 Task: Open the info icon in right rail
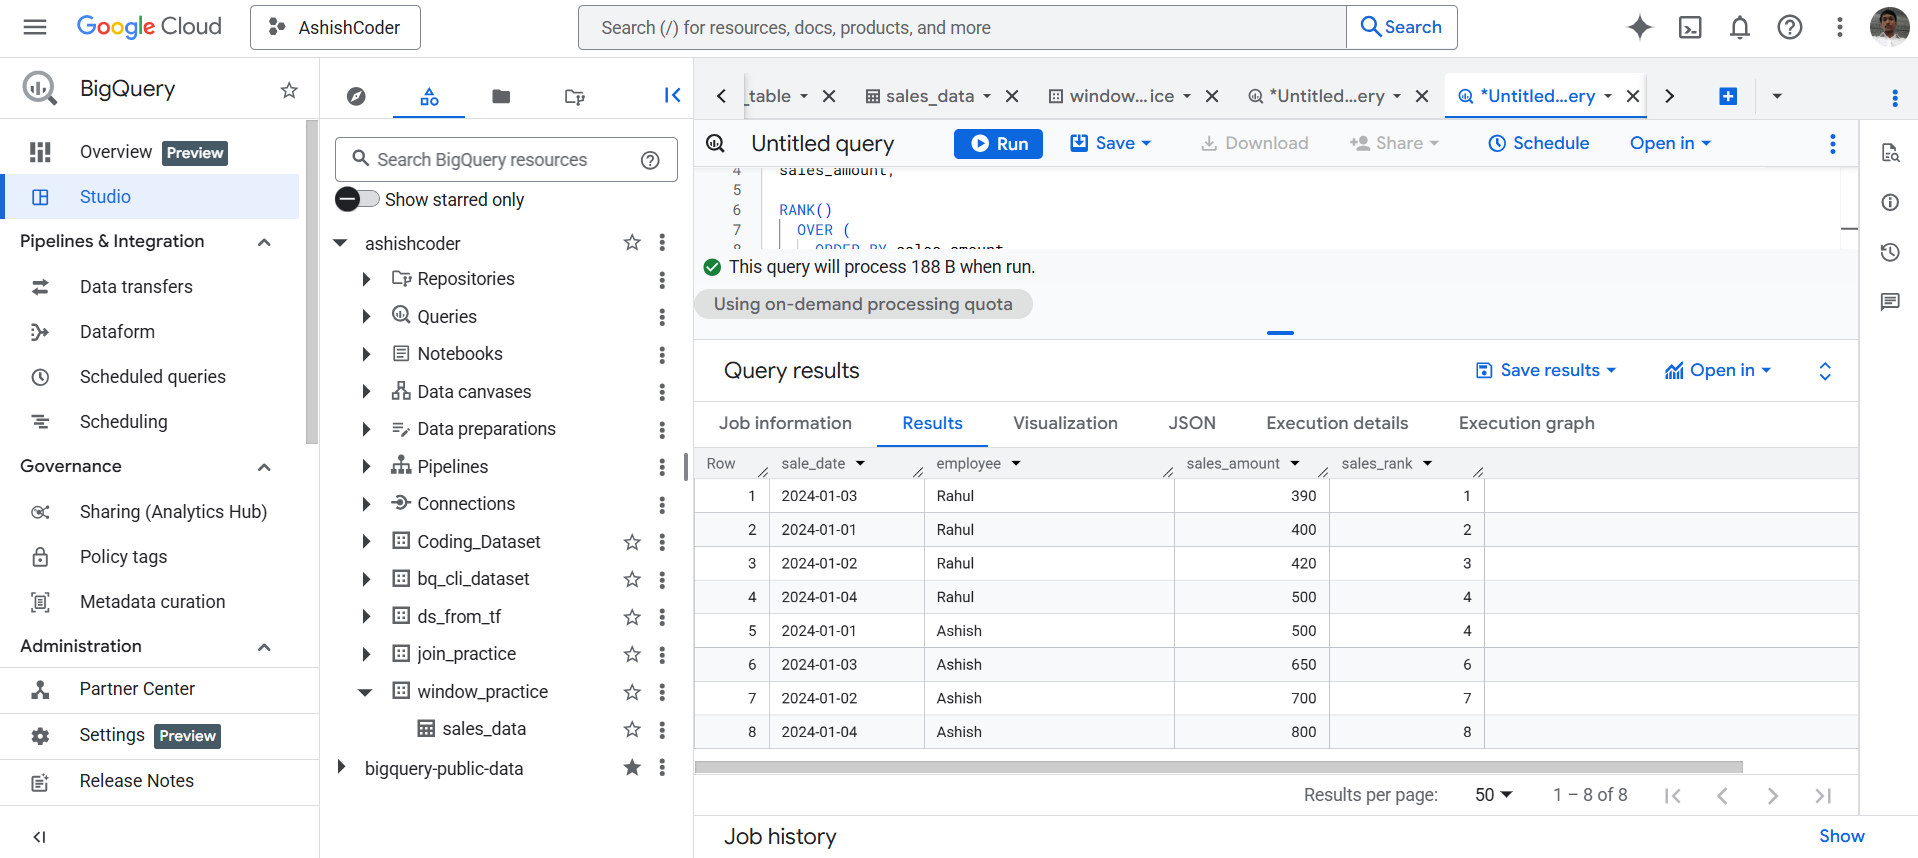[1890, 202]
